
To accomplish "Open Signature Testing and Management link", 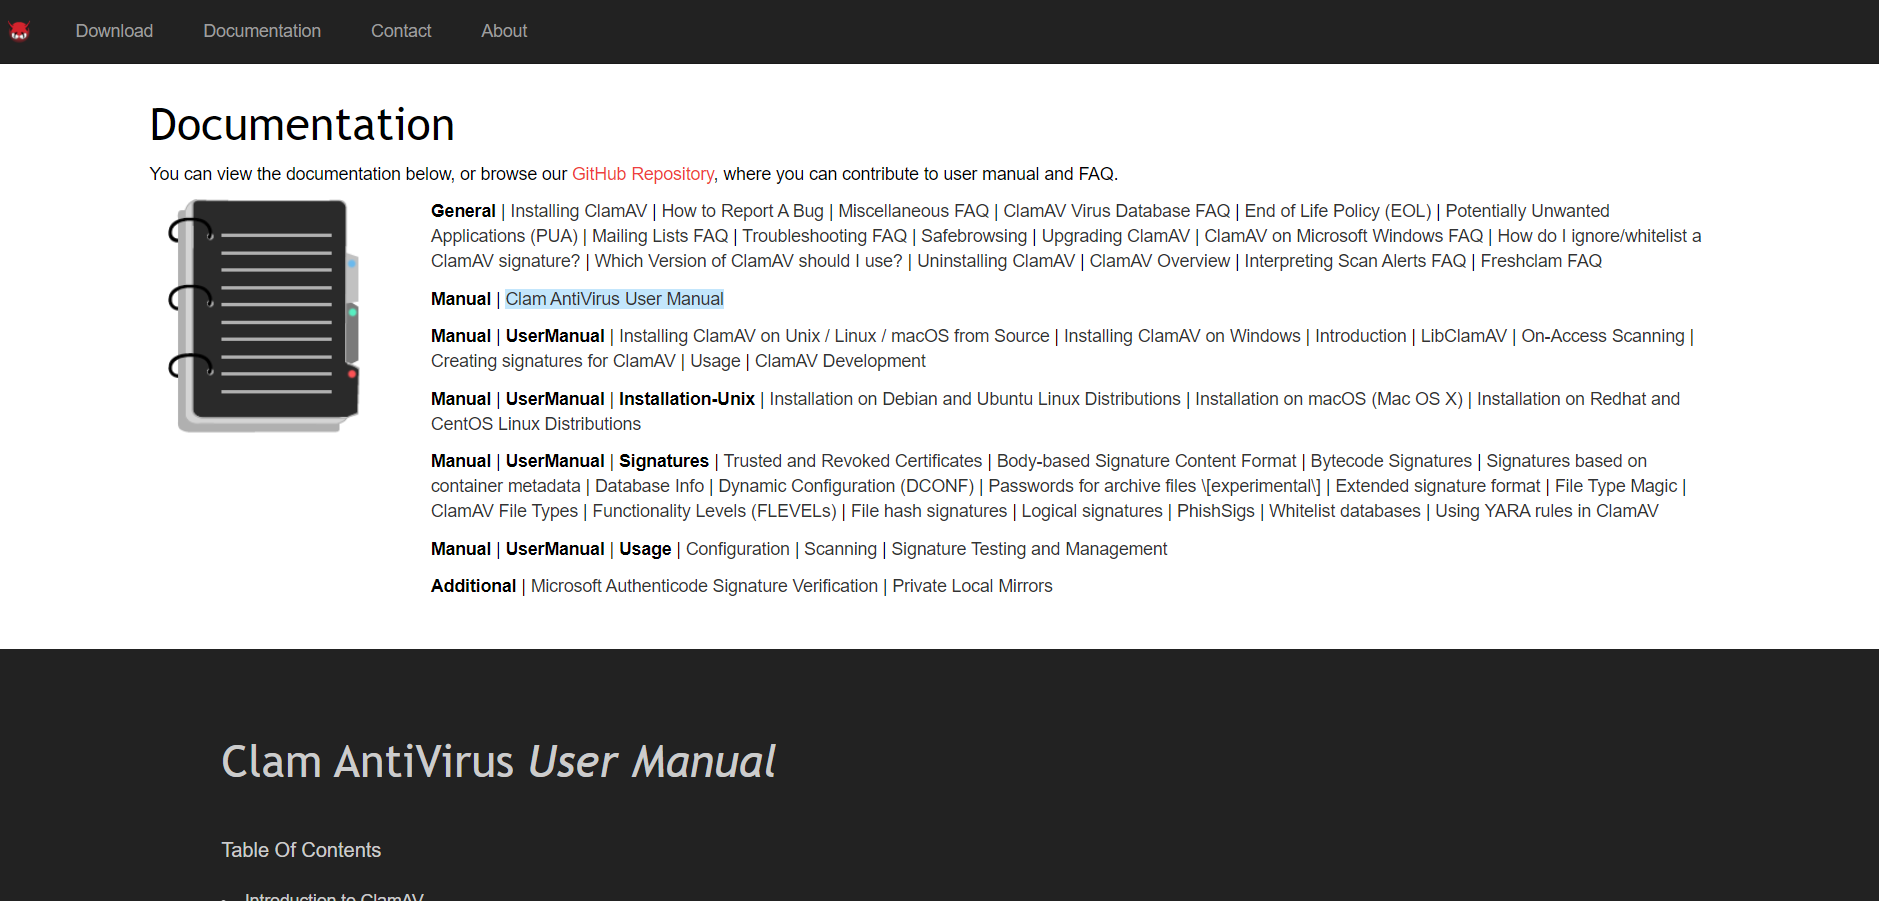I will click(x=1029, y=549).
